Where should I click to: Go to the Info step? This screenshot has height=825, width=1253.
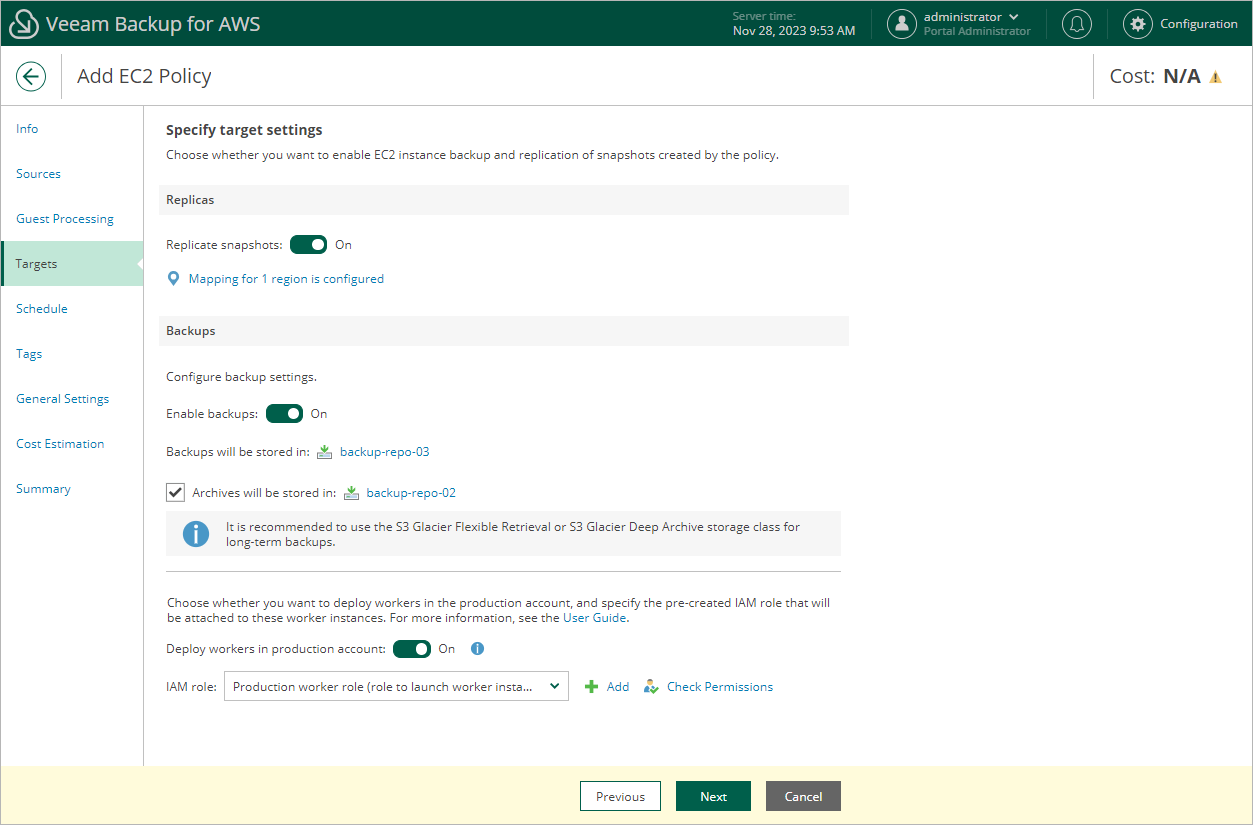[27, 129]
